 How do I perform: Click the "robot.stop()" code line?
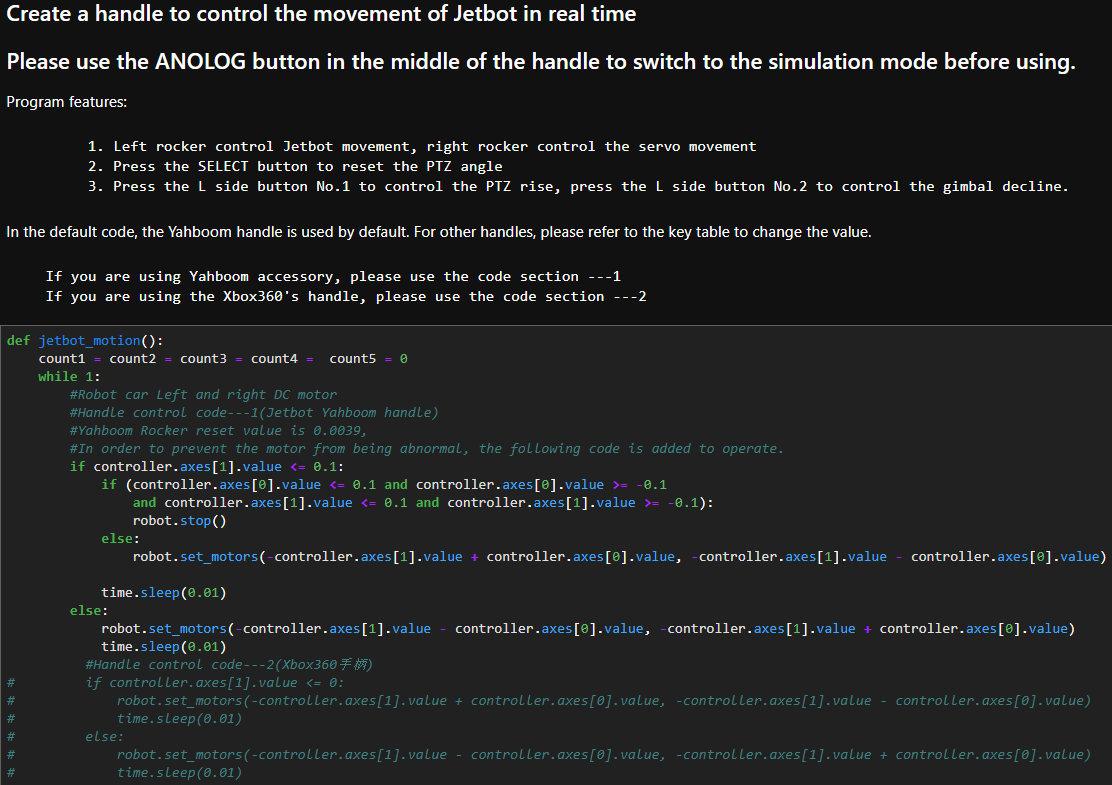(x=179, y=520)
